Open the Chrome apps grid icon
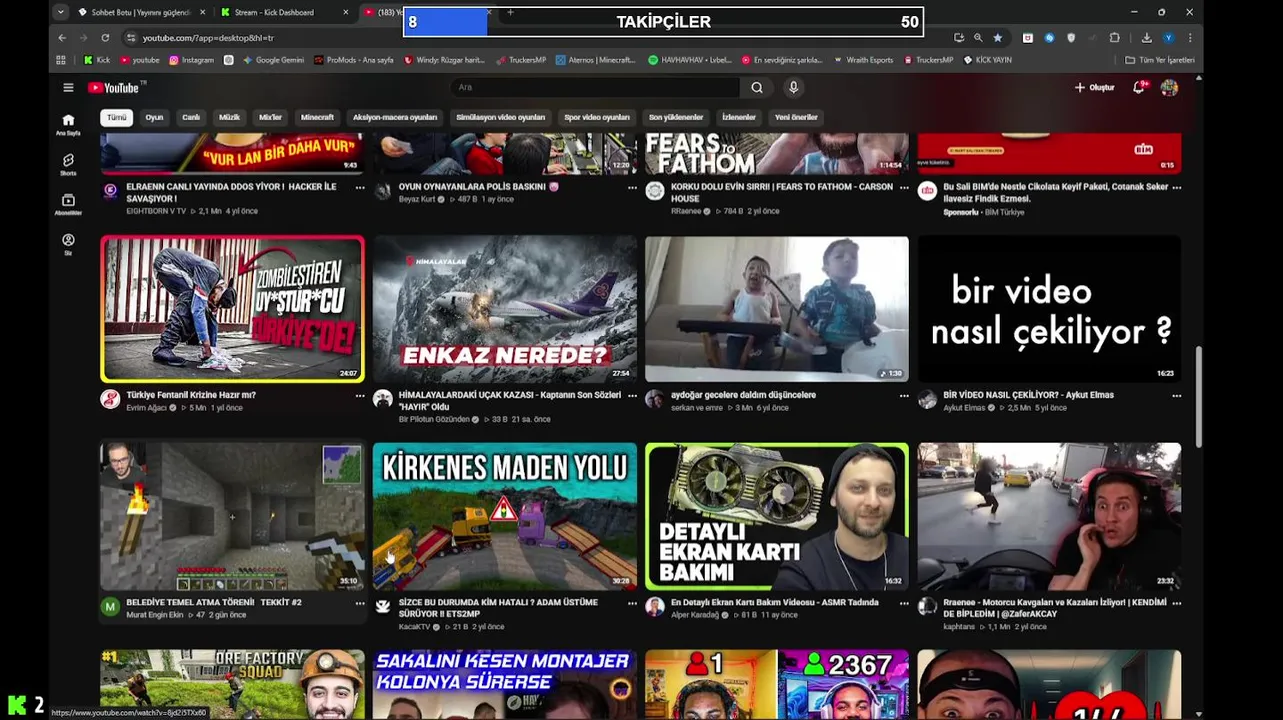 (61, 60)
